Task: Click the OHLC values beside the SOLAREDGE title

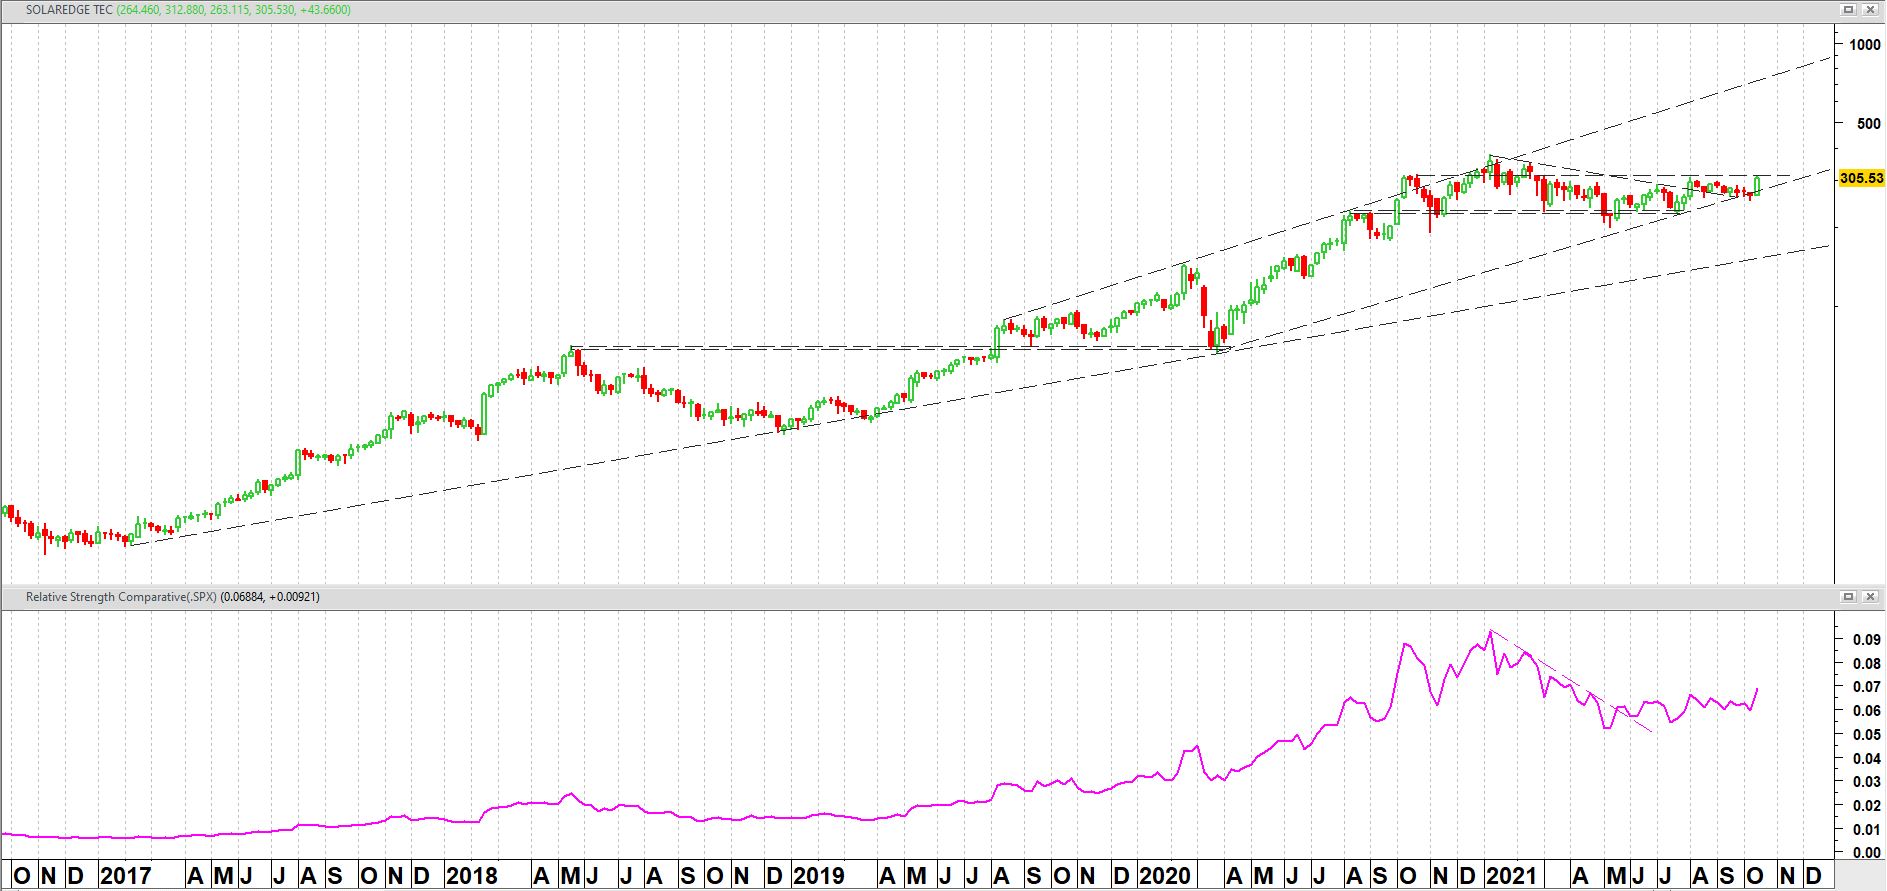Action: 233,10
